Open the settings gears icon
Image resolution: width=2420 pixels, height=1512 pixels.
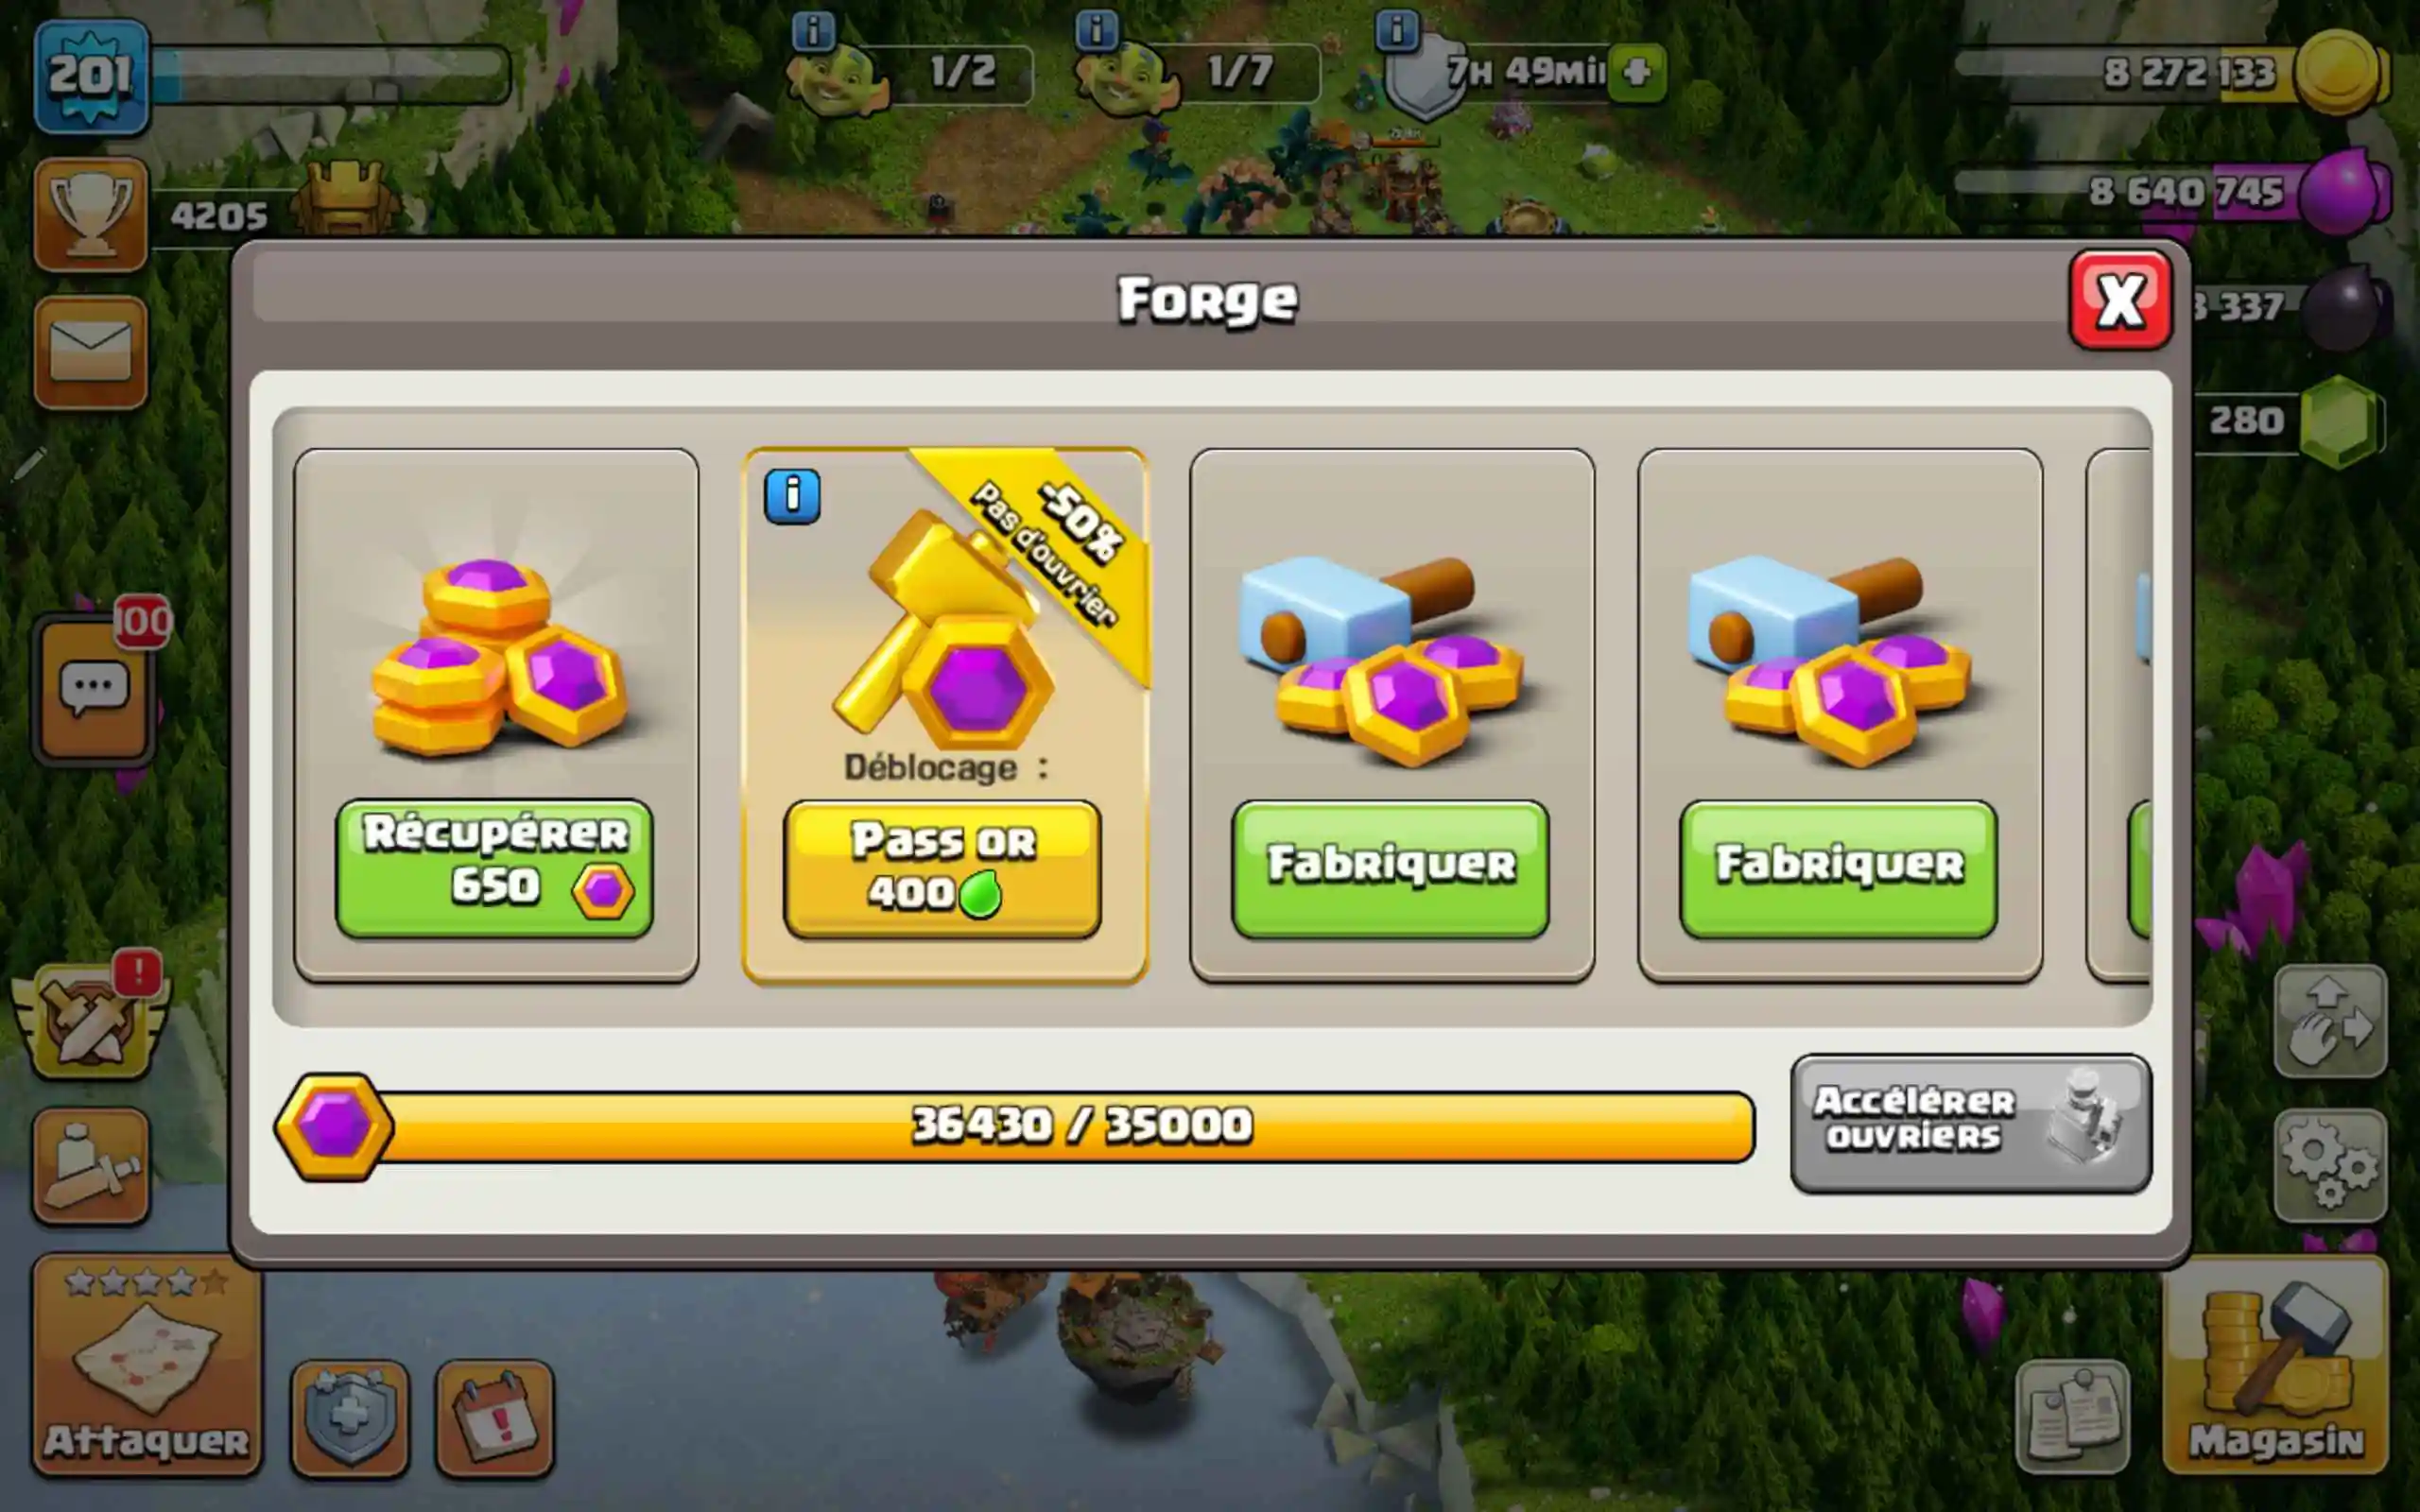pos(2331,1166)
